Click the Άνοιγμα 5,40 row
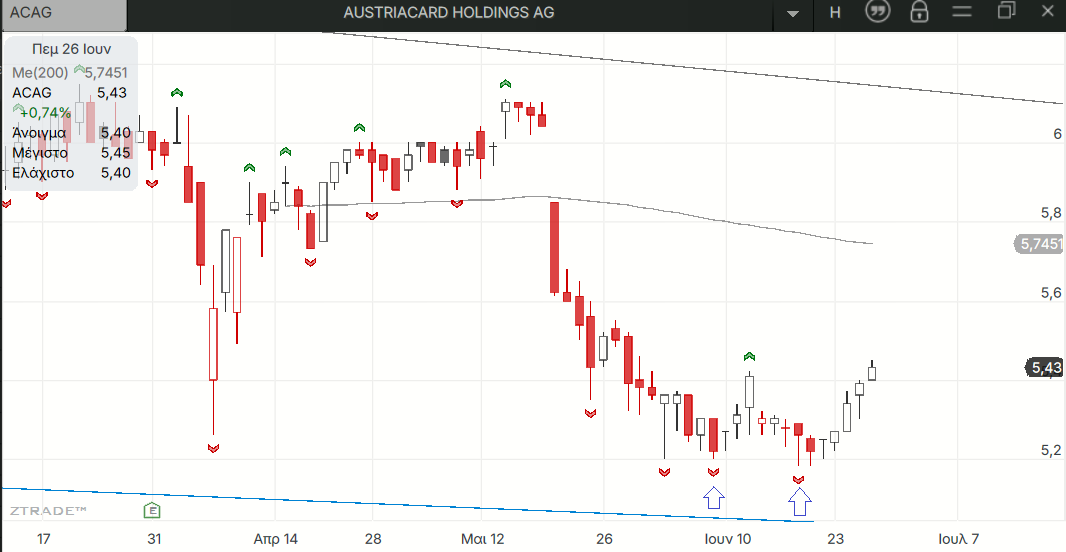Viewport: 1066px width, 552px height. tap(71, 133)
